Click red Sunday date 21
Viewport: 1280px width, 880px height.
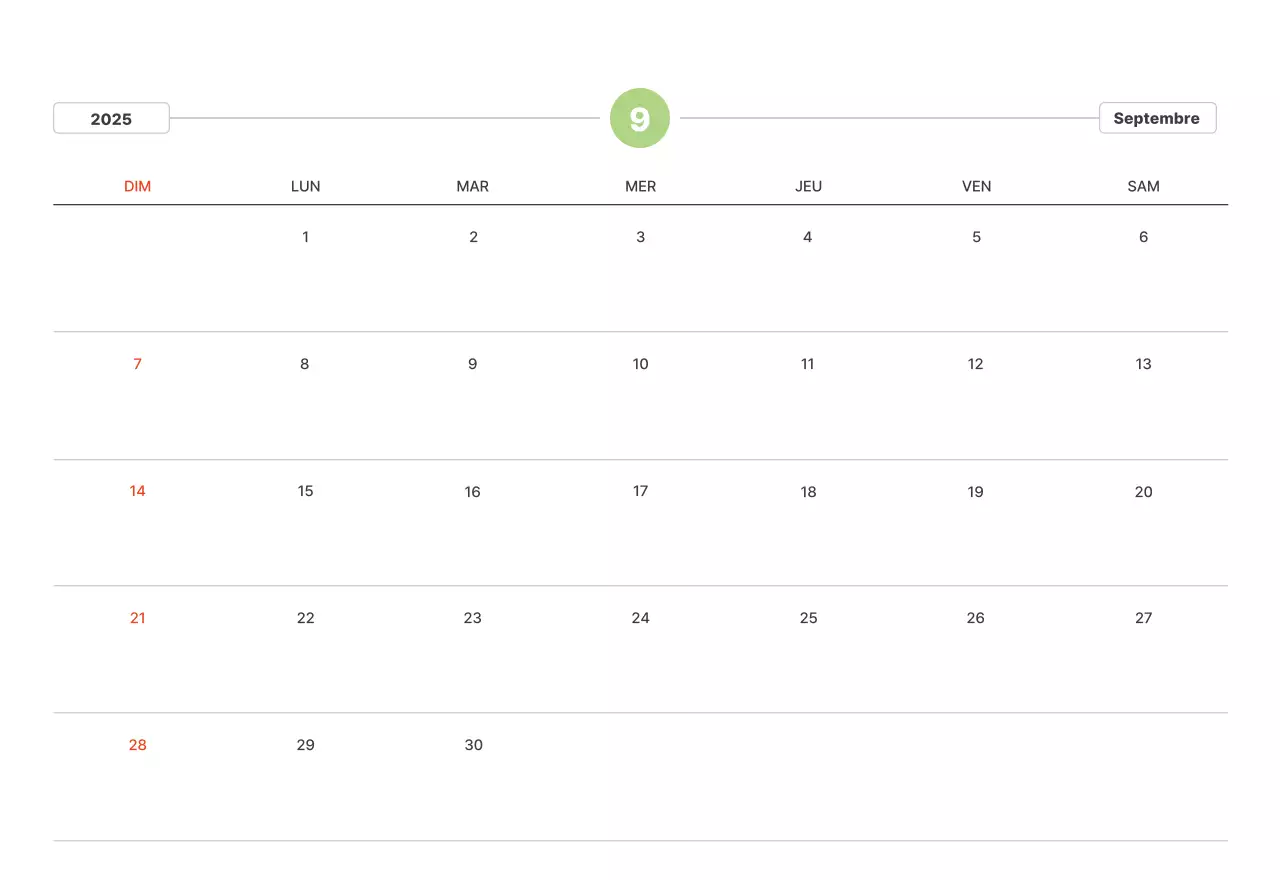(138, 618)
